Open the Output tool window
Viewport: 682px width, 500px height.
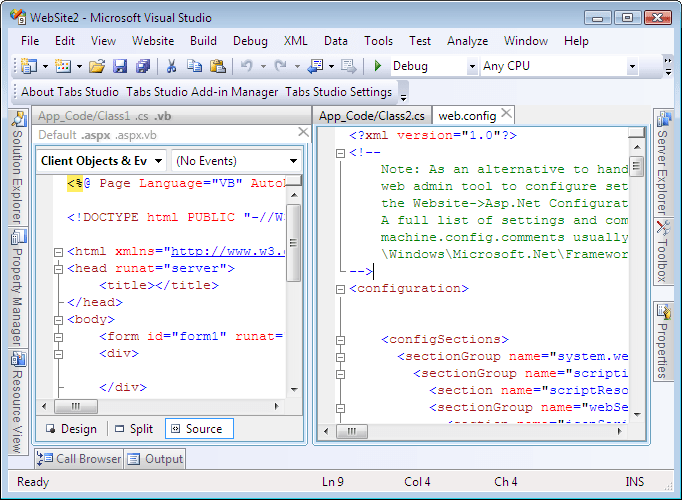click(x=156, y=459)
